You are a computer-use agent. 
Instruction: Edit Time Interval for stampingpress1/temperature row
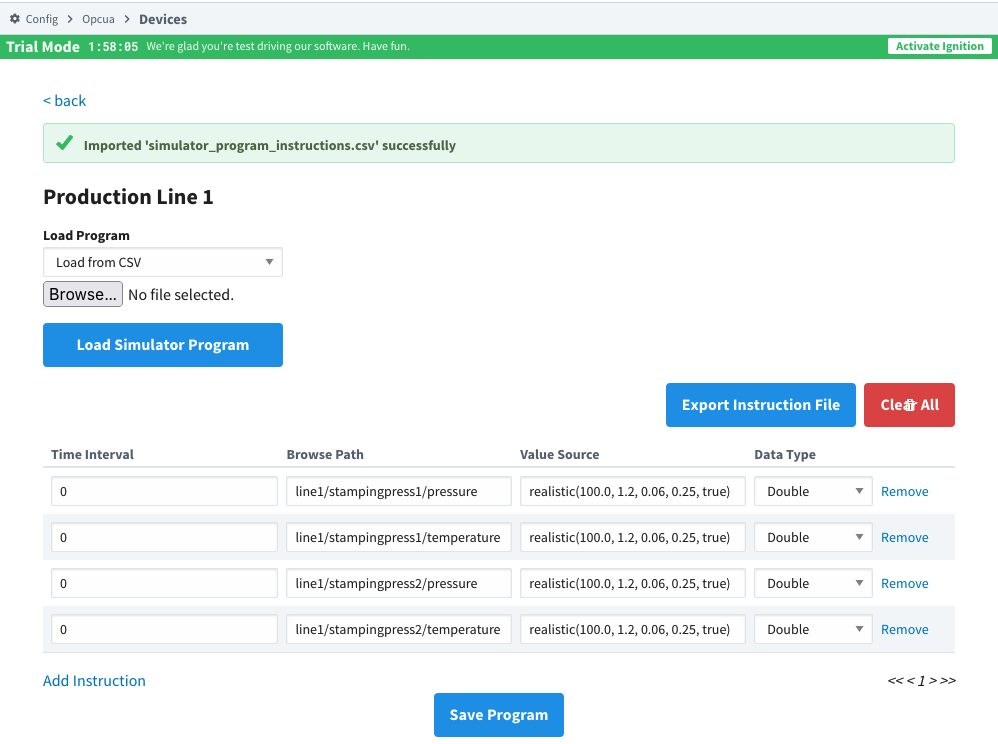[x=164, y=537]
